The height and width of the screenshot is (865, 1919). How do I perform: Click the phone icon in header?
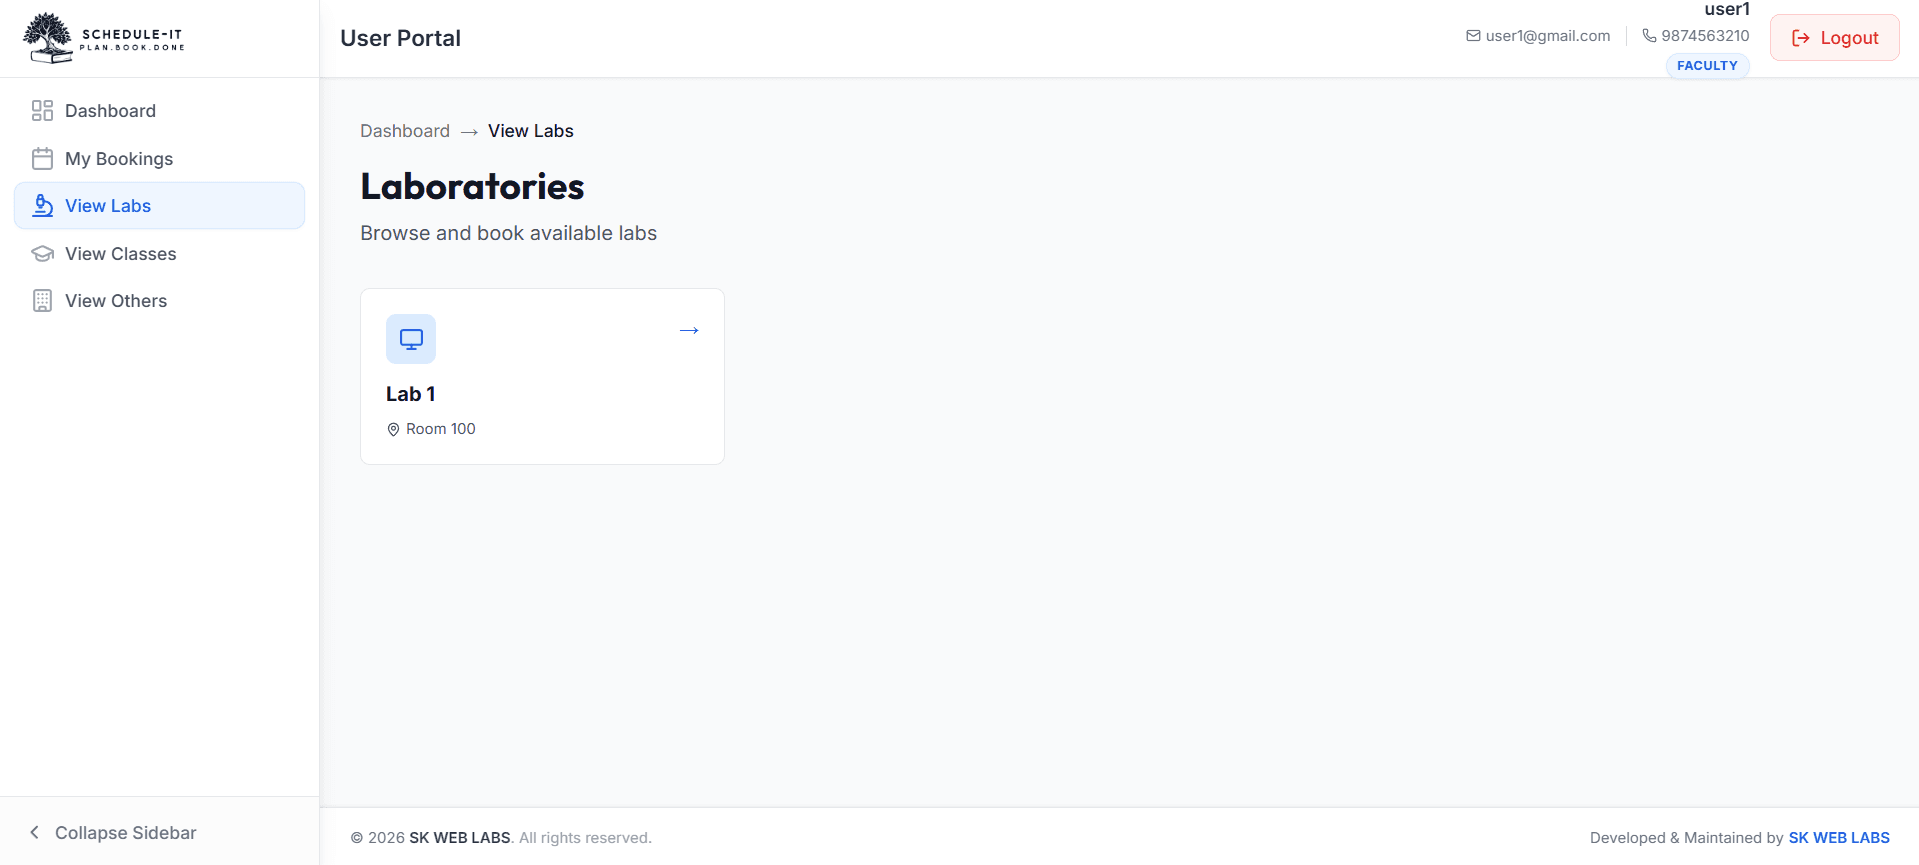tap(1649, 36)
